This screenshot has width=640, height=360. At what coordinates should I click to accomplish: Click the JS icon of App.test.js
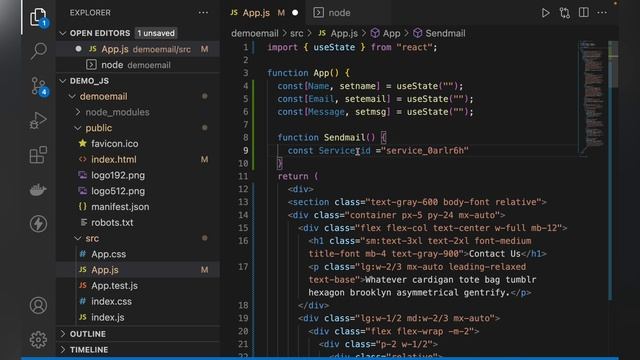click(83, 285)
